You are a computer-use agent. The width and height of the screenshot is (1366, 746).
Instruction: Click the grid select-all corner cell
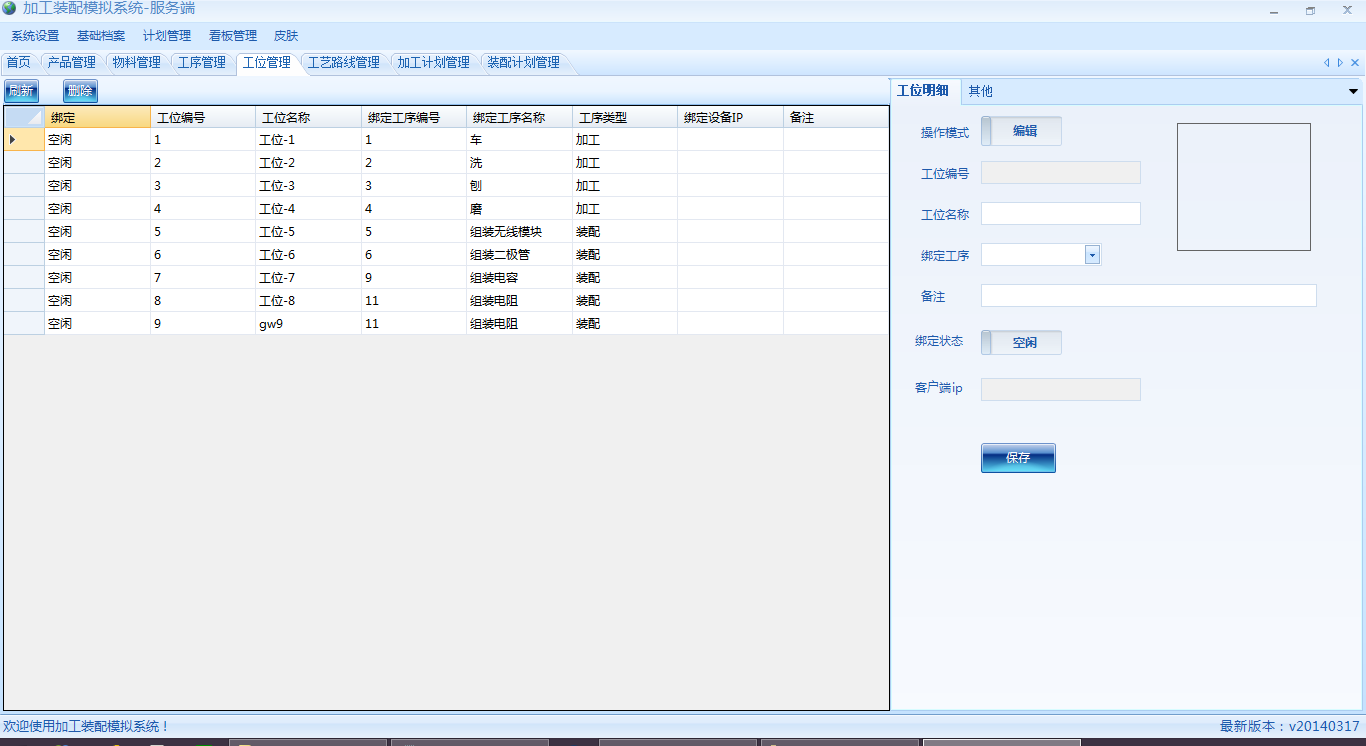(x=24, y=117)
